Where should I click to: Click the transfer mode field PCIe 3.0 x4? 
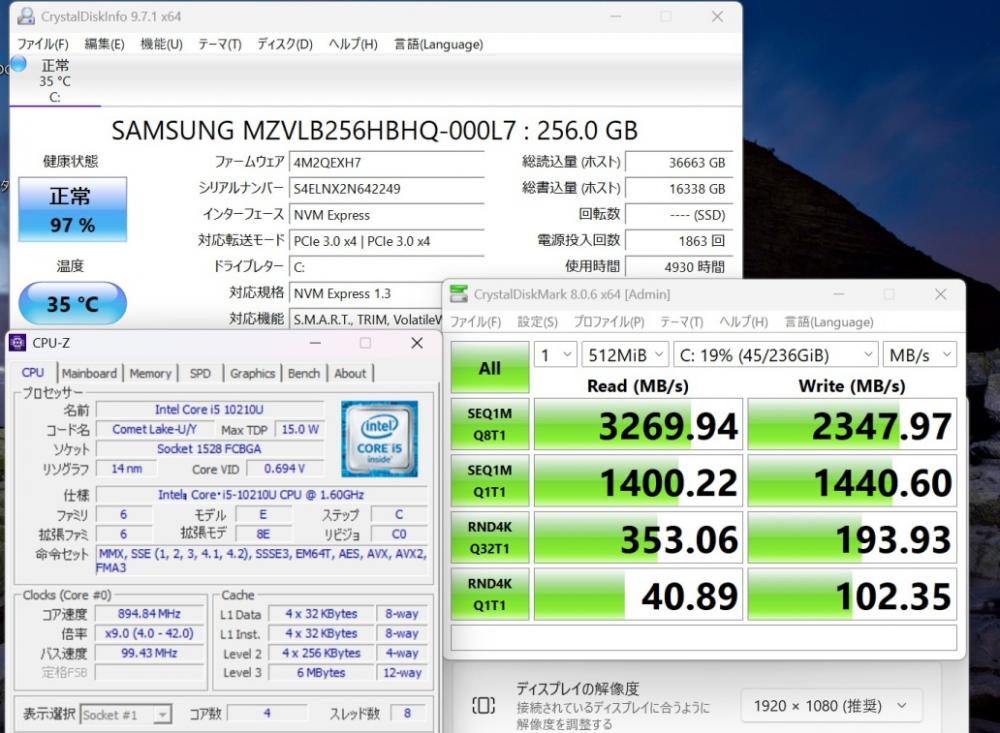tap(386, 241)
